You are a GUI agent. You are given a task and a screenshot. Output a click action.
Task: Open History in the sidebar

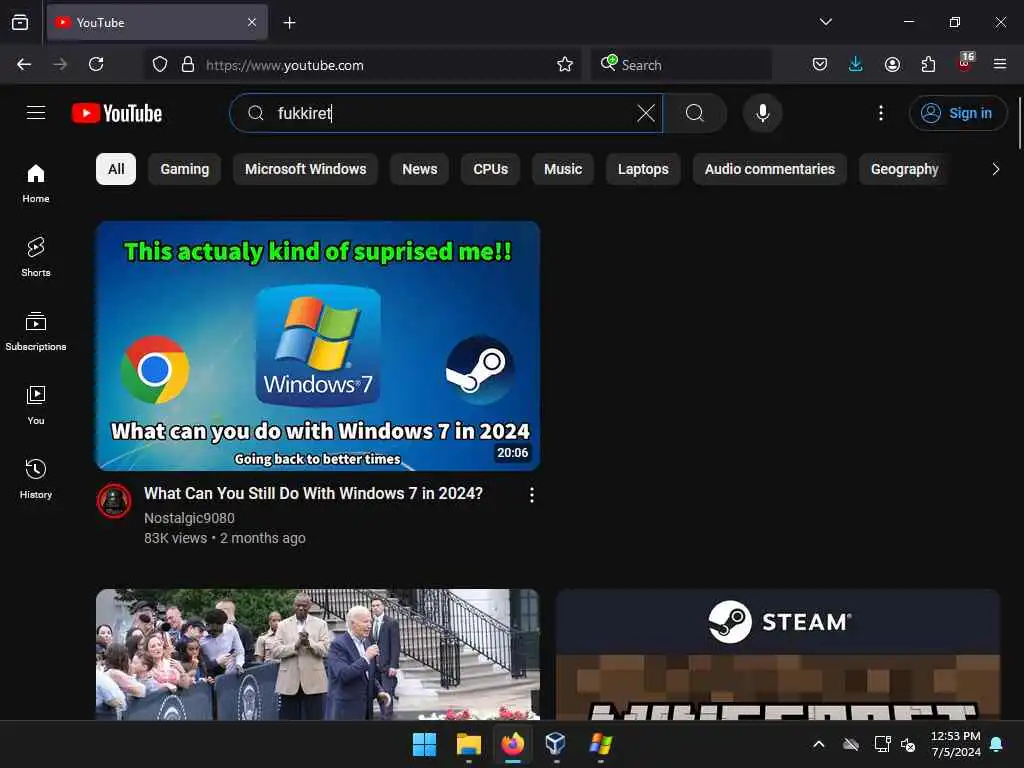[x=36, y=479]
